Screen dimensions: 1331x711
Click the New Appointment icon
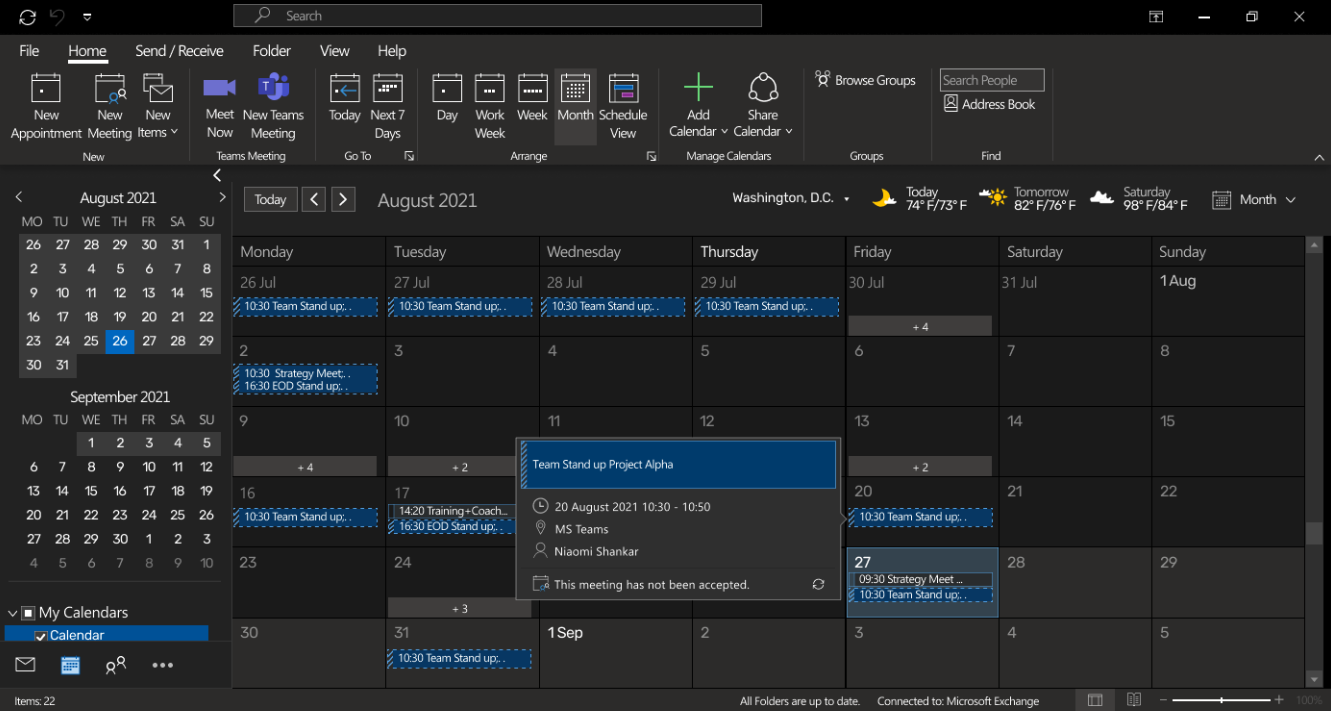coord(46,89)
